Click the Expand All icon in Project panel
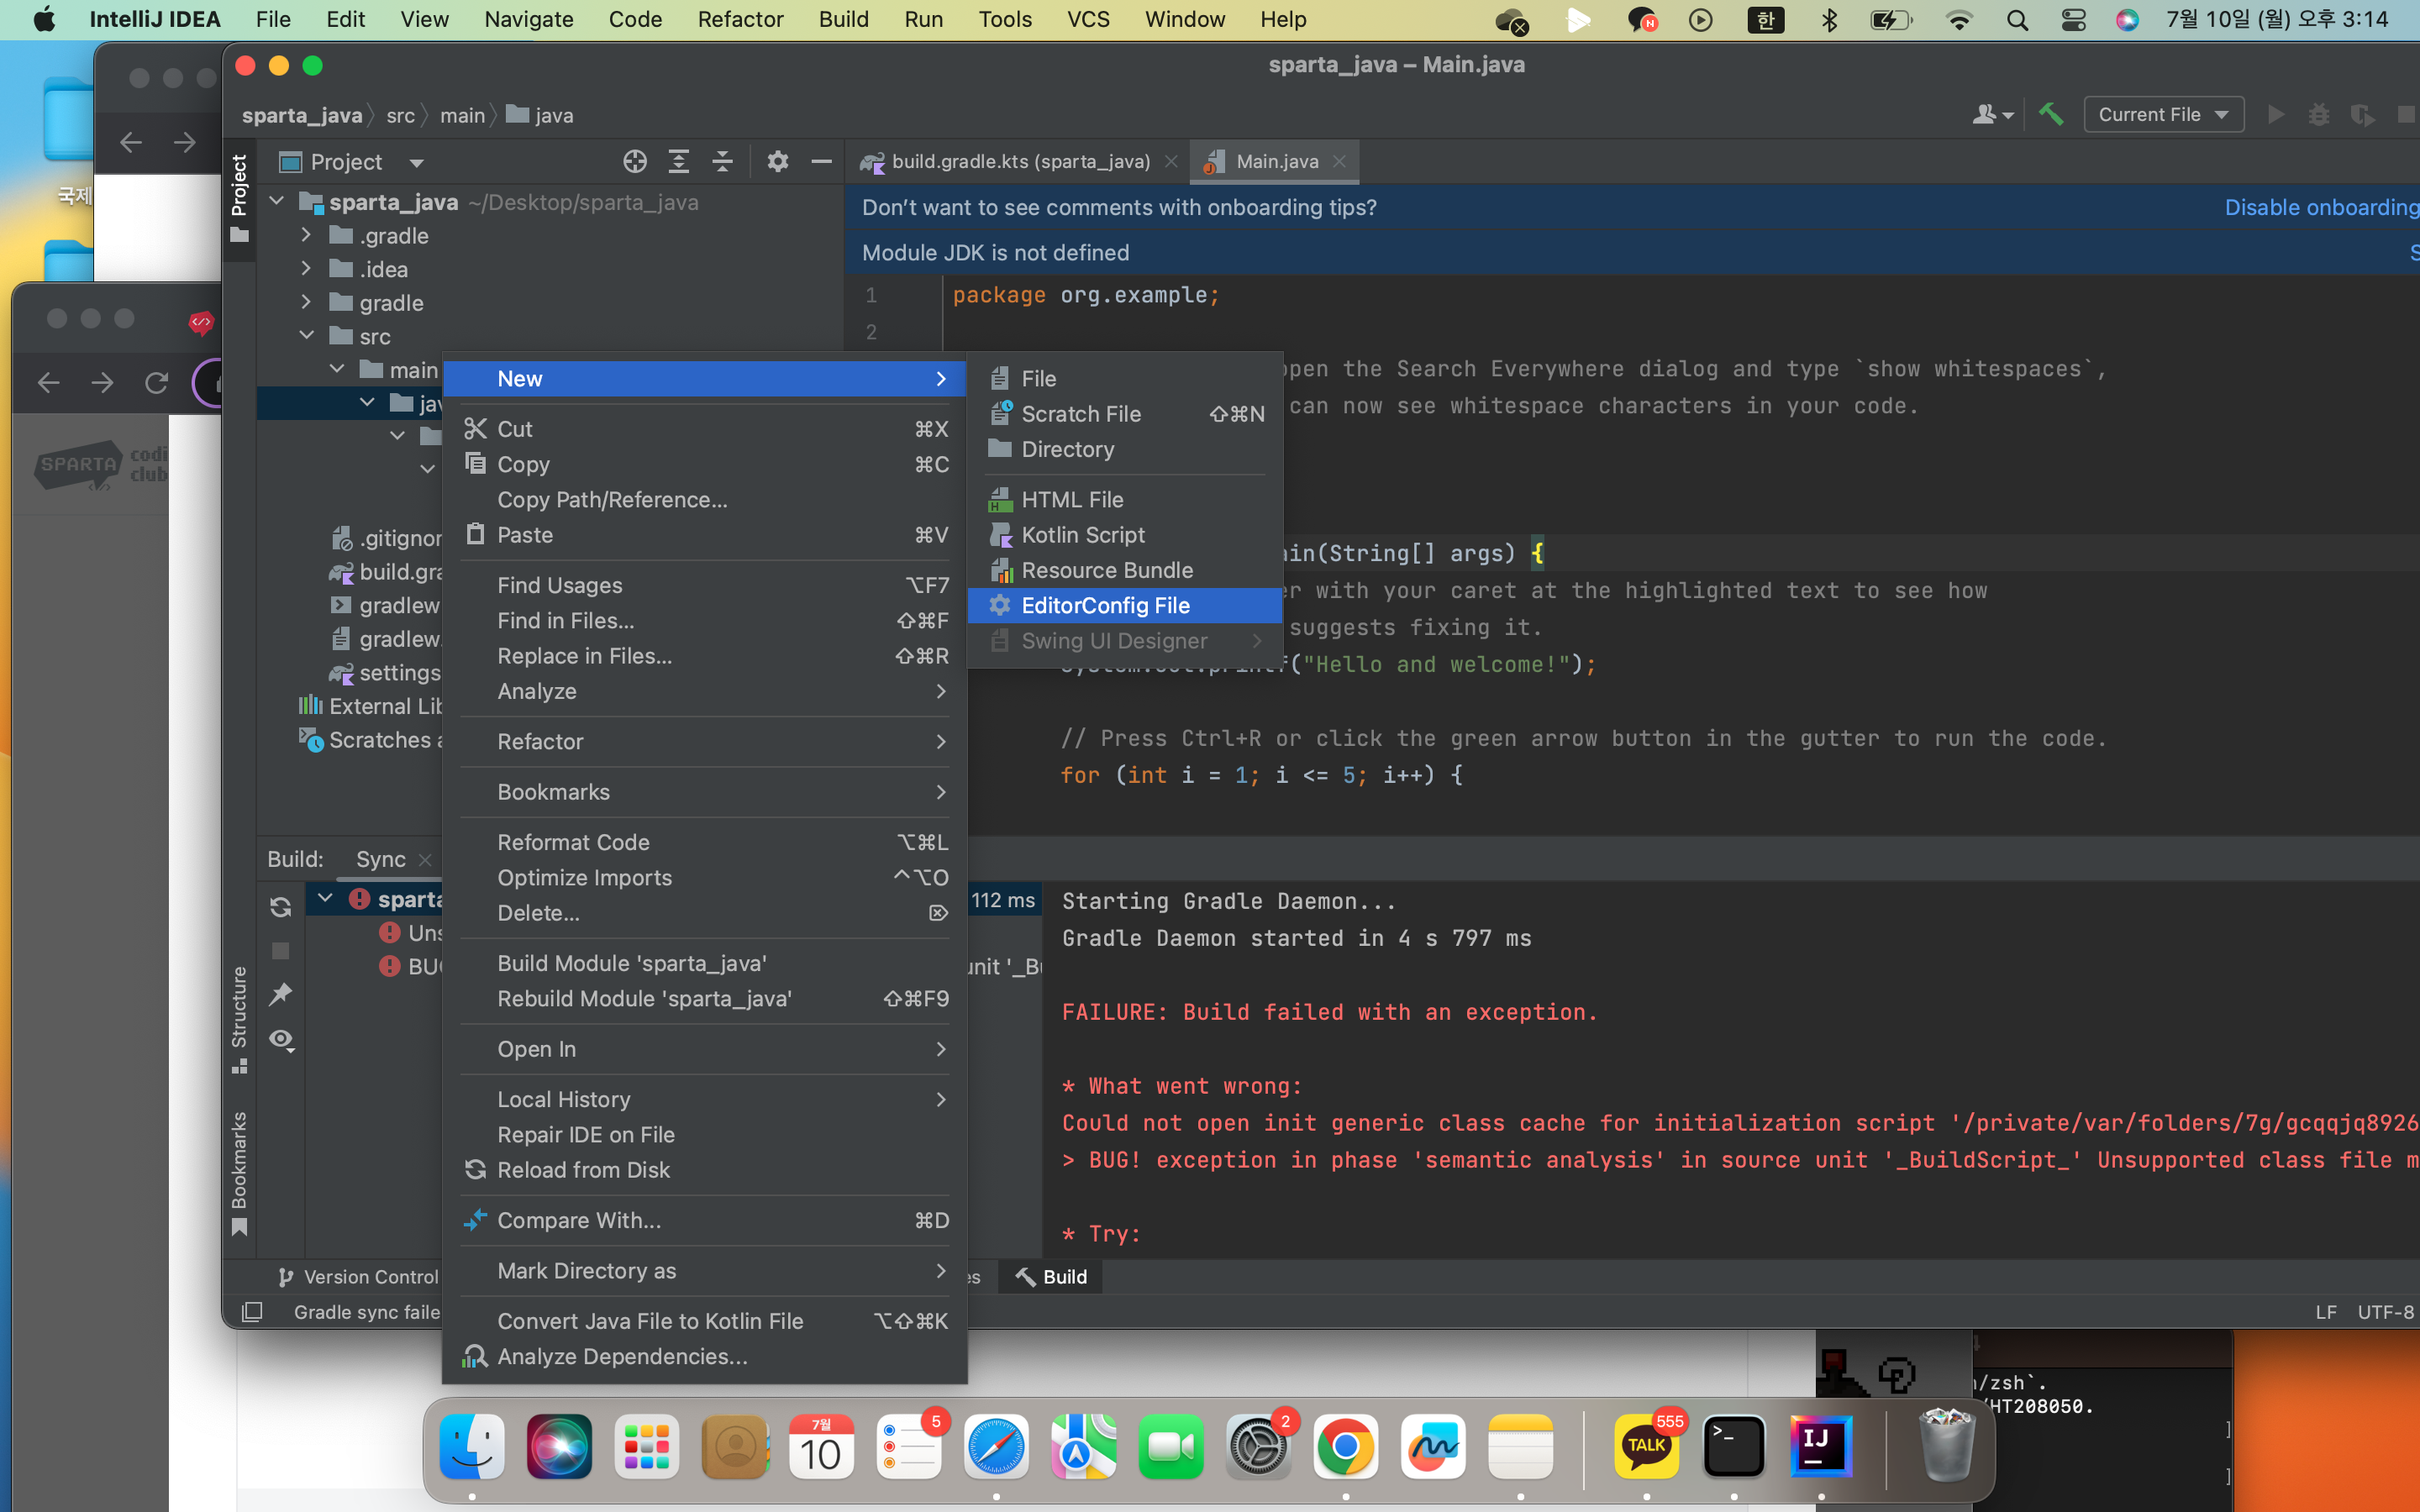 [x=679, y=161]
